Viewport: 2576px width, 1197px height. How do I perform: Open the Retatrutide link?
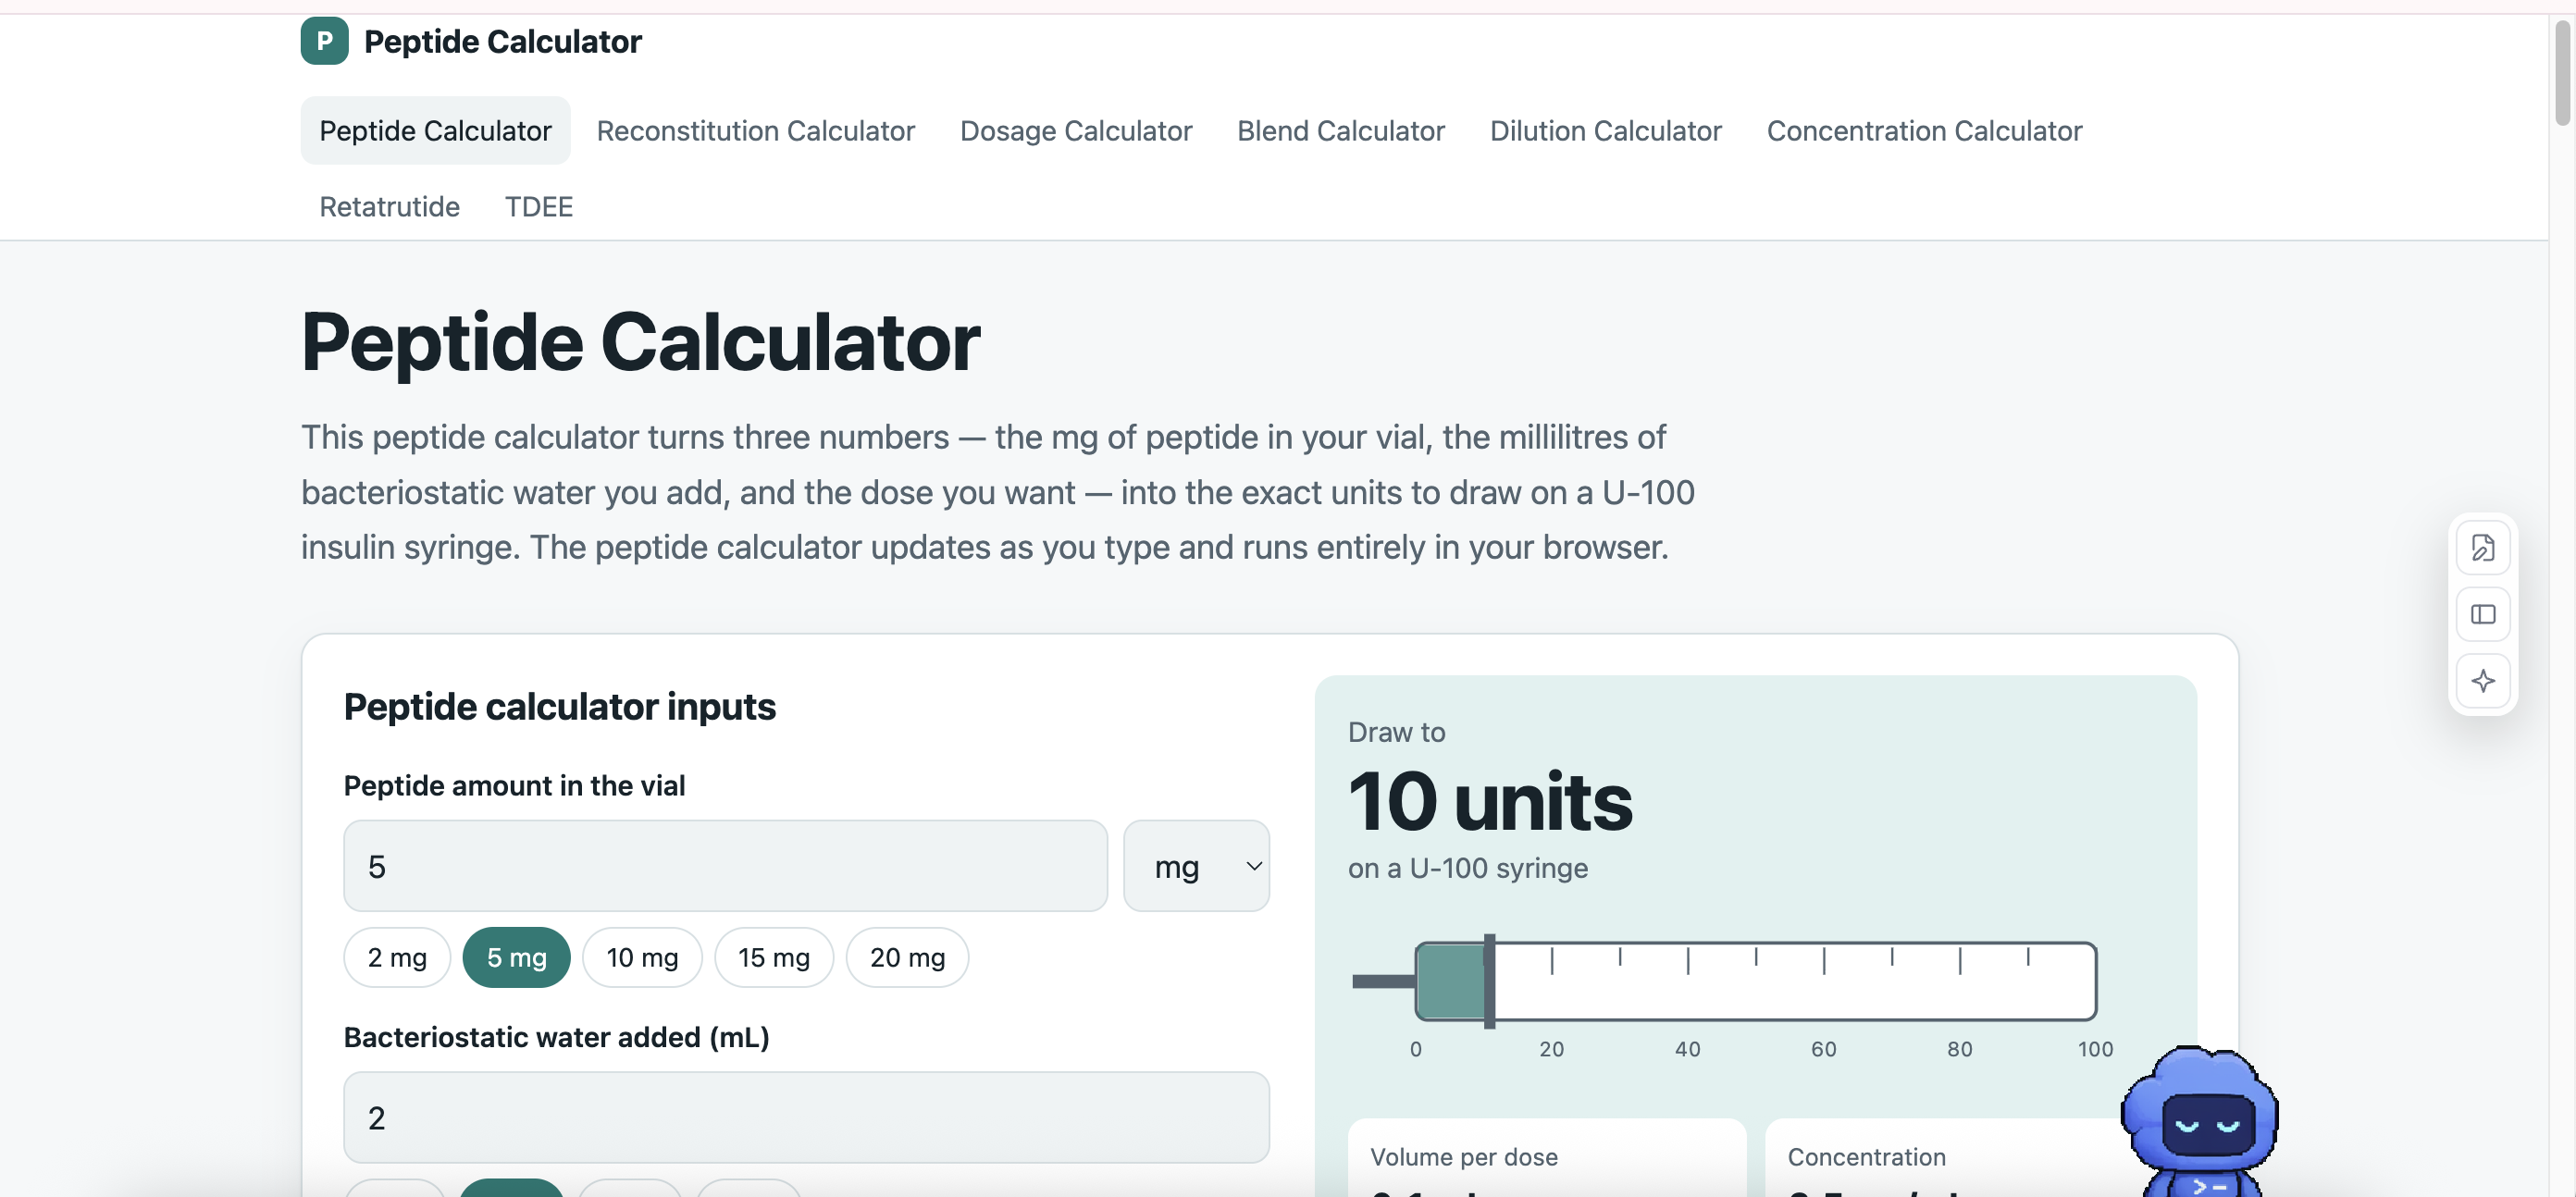coord(389,207)
